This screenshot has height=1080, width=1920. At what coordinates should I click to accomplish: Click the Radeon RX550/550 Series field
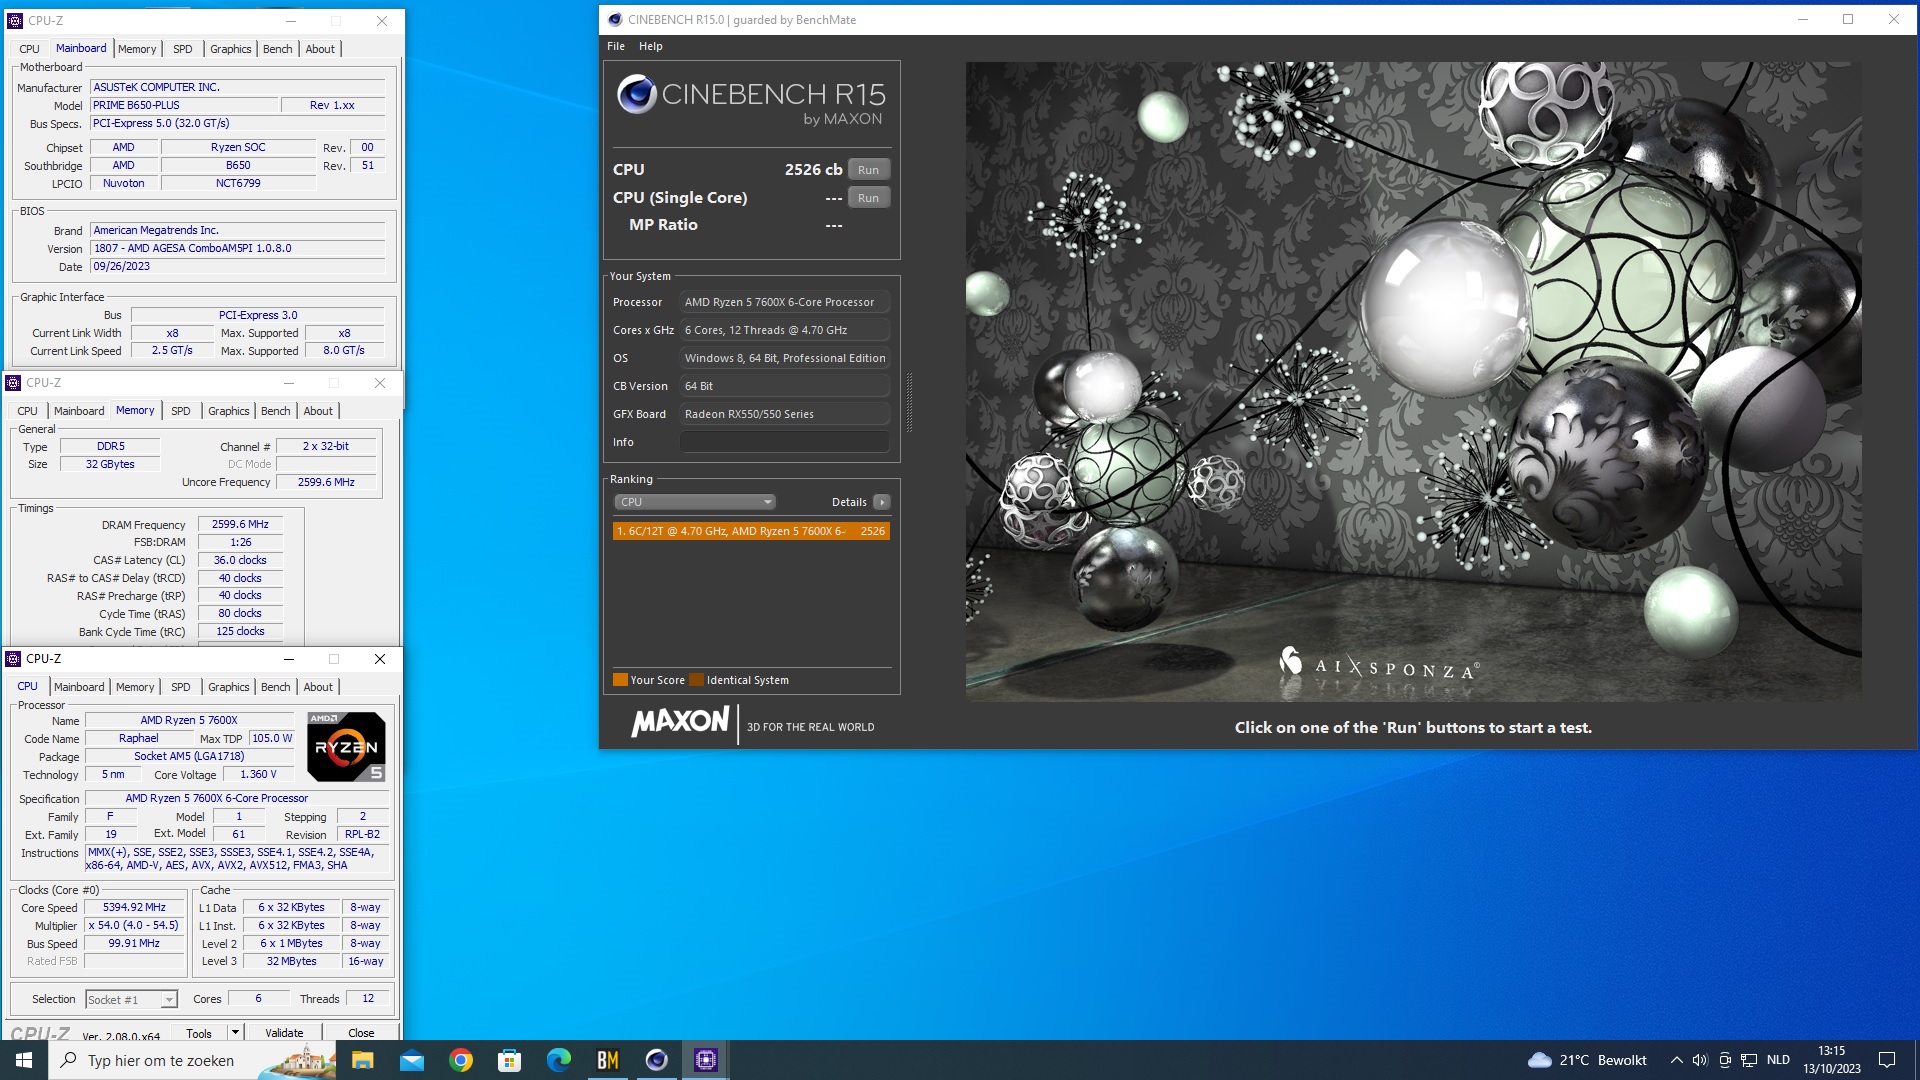tap(785, 414)
